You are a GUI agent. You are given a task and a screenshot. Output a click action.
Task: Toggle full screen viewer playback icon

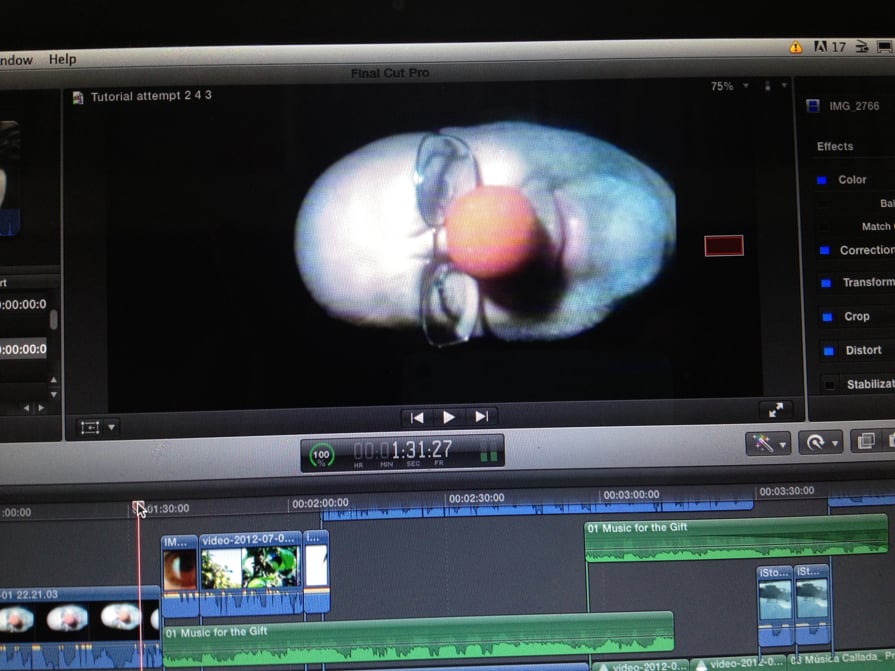click(x=775, y=411)
